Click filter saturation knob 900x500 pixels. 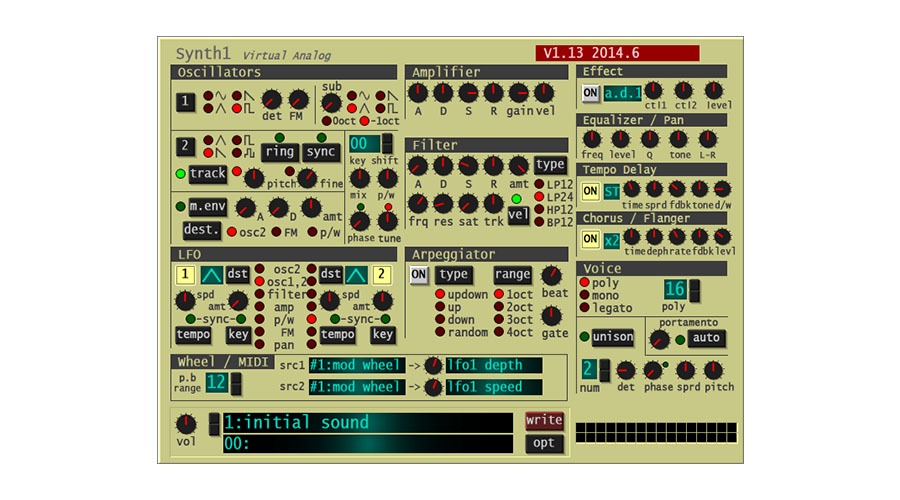click(468, 203)
